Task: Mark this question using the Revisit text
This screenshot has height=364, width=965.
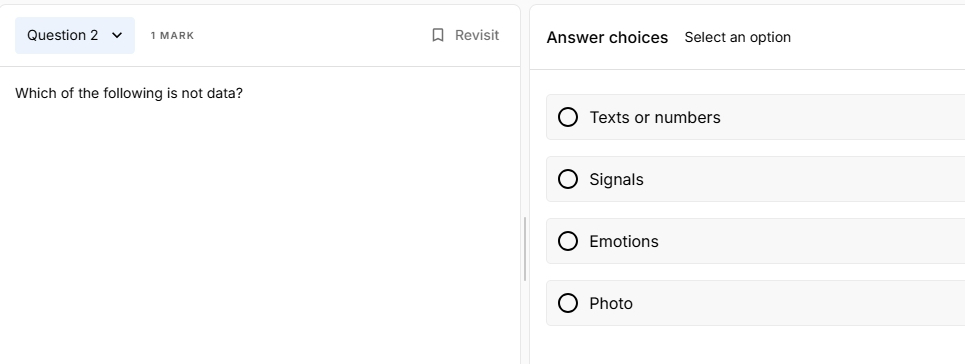Action: point(476,35)
